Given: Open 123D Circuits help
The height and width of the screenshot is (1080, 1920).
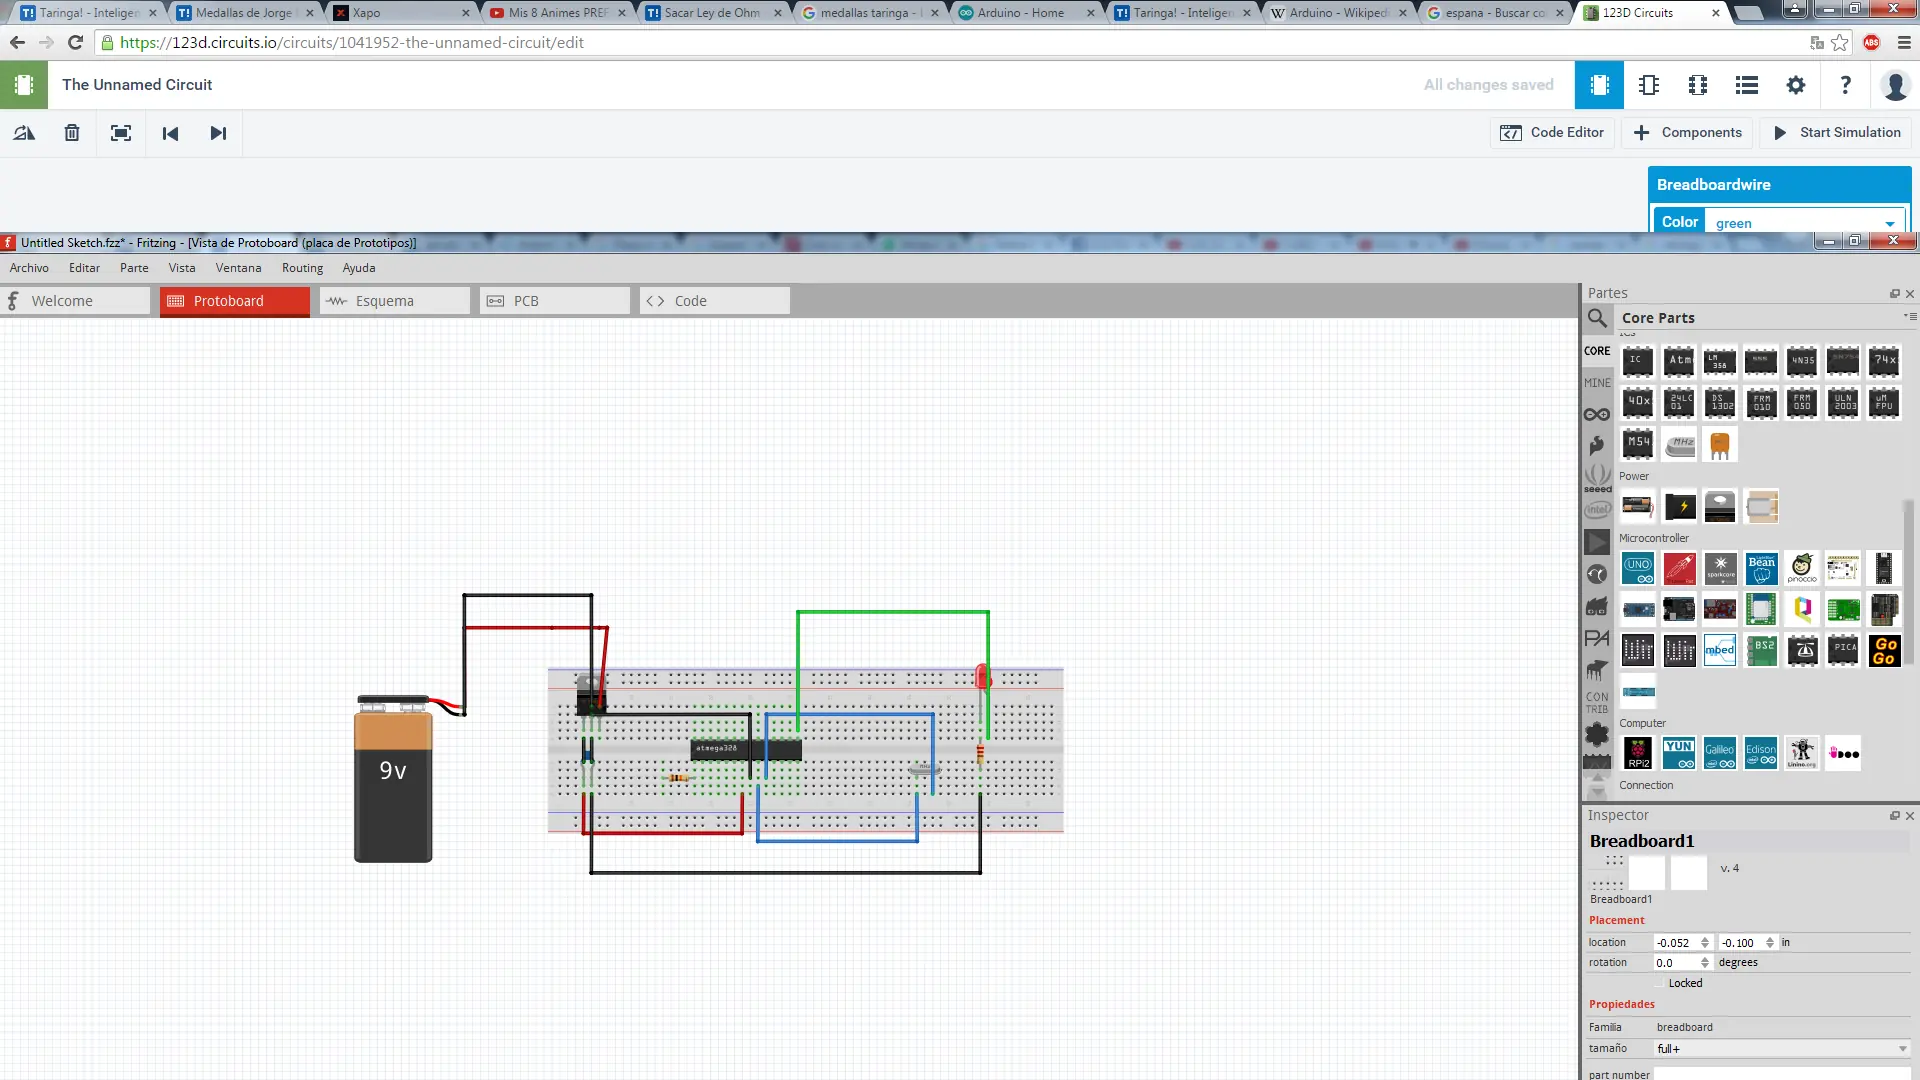Looking at the screenshot, I should pos(1845,85).
